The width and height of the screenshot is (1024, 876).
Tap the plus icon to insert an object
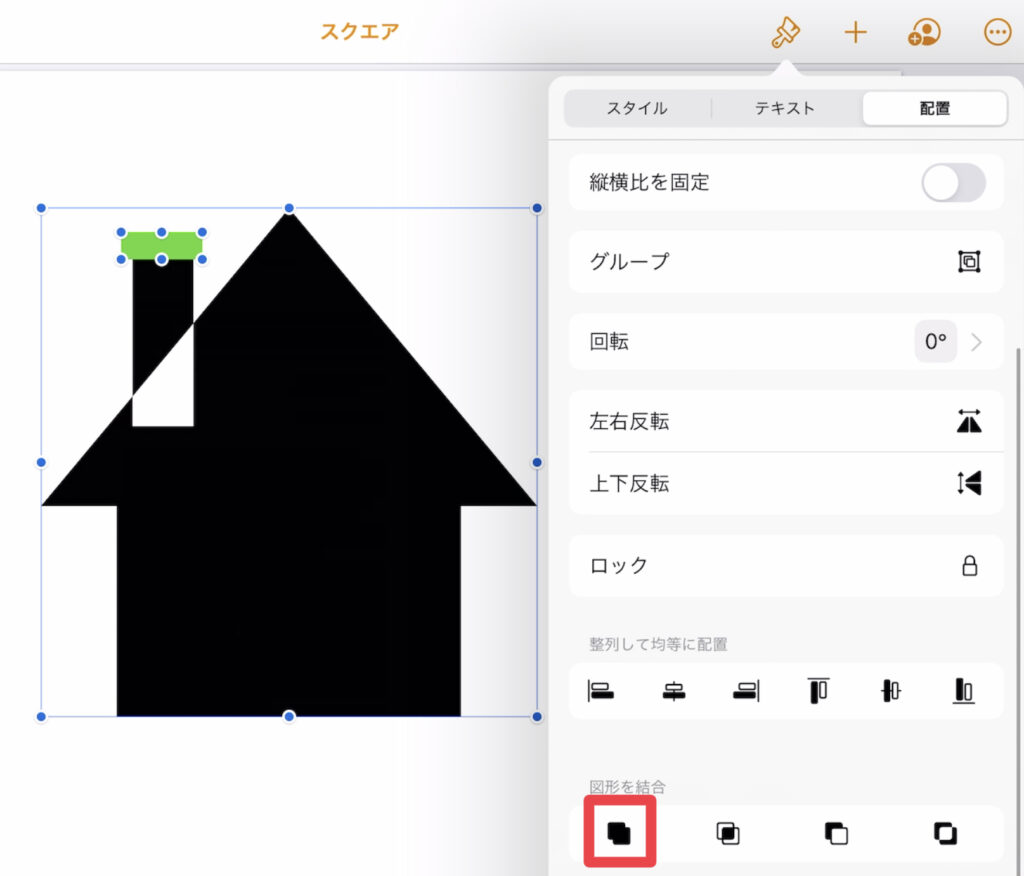pyautogui.click(x=855, y=32)
